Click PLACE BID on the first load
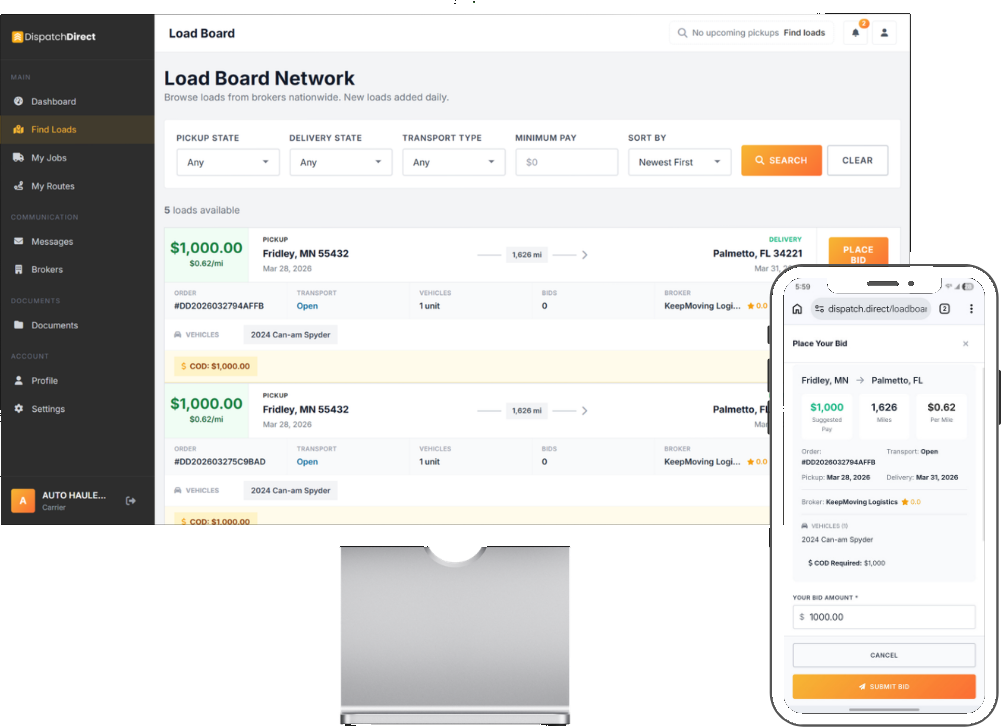The height and width of the screenshot is (727, 1001). [x=858, y=251]
